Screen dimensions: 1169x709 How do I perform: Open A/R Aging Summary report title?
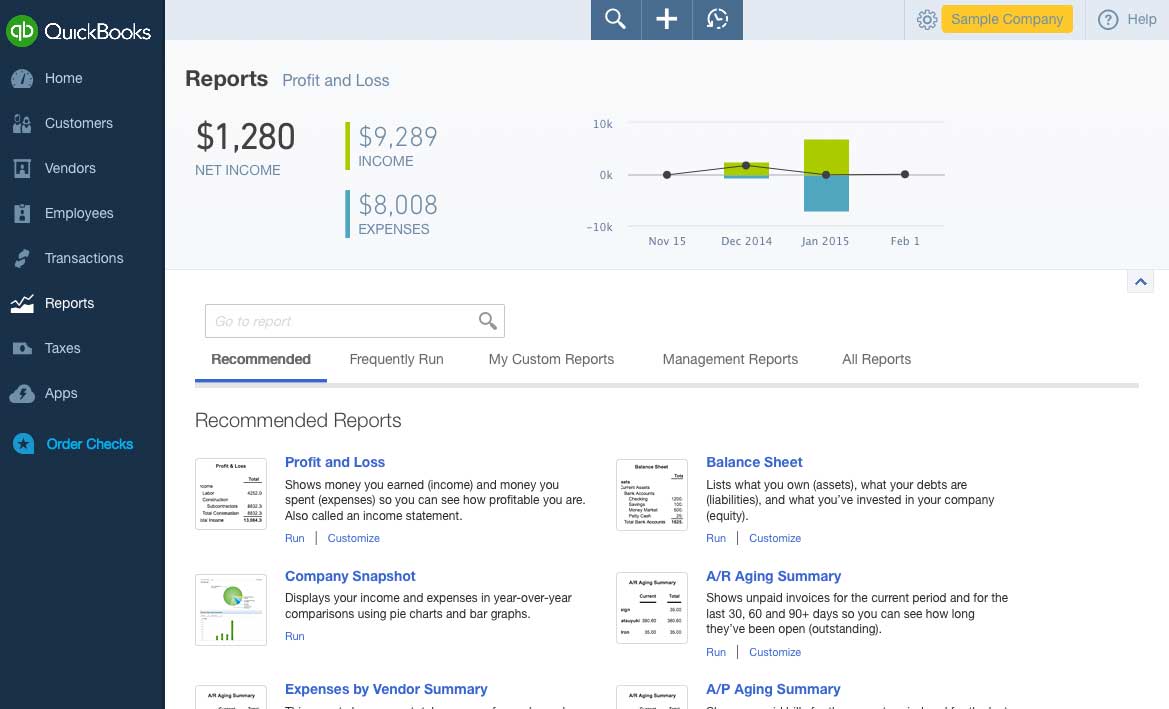click(x=773, y=576)
